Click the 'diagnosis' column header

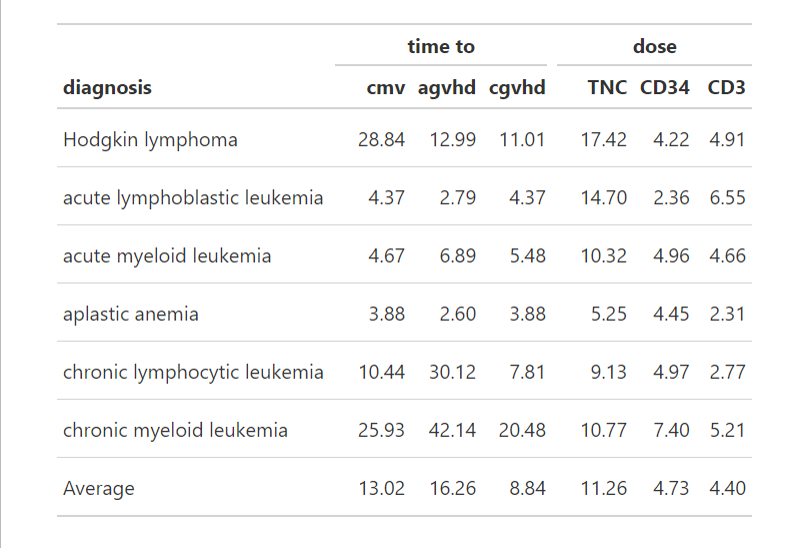point(108,88)
